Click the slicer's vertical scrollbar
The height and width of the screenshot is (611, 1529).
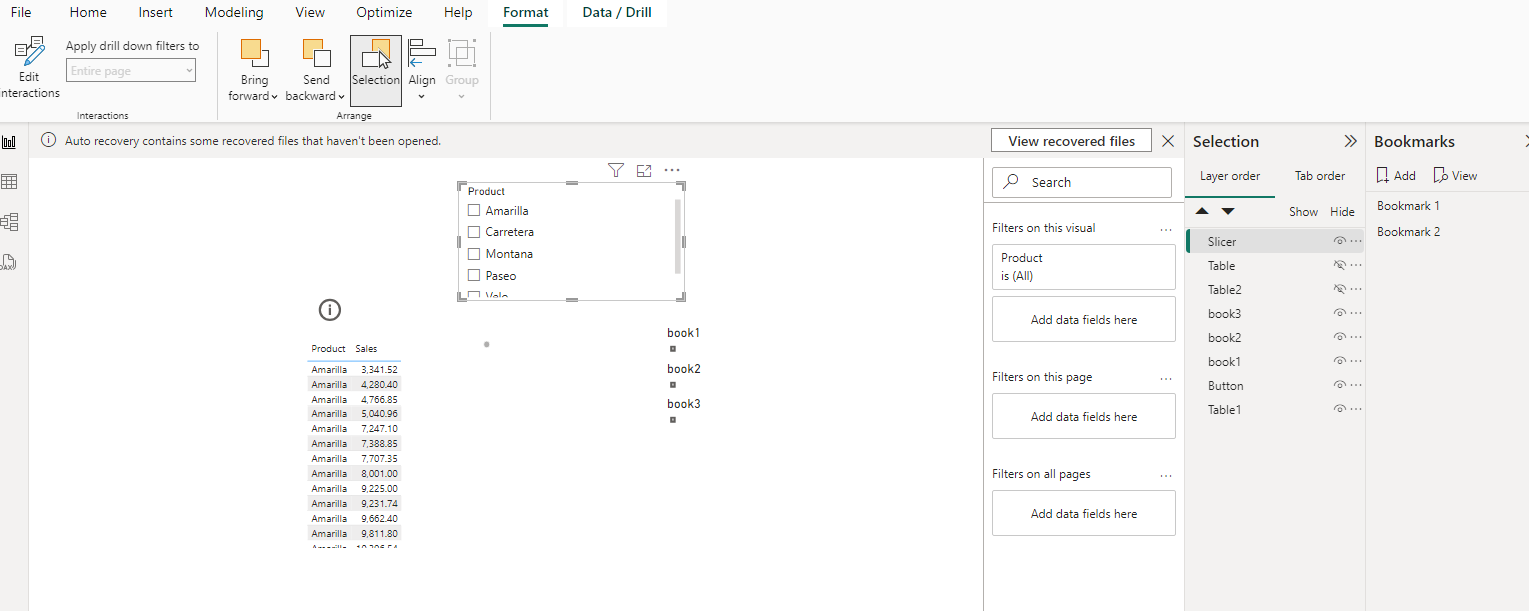point(678,236)
